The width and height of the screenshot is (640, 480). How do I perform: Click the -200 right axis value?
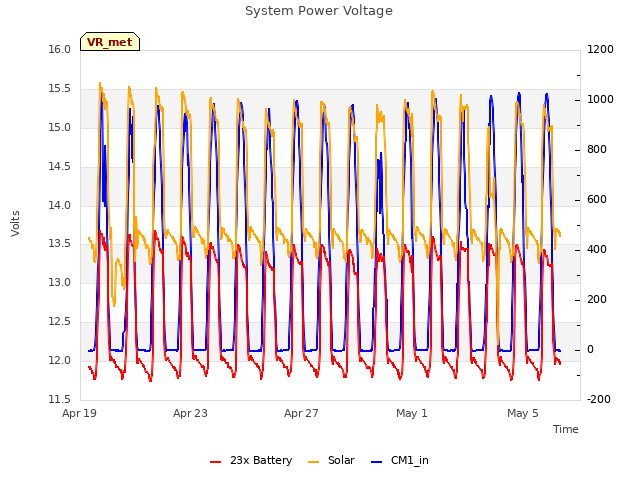[599, 399]
